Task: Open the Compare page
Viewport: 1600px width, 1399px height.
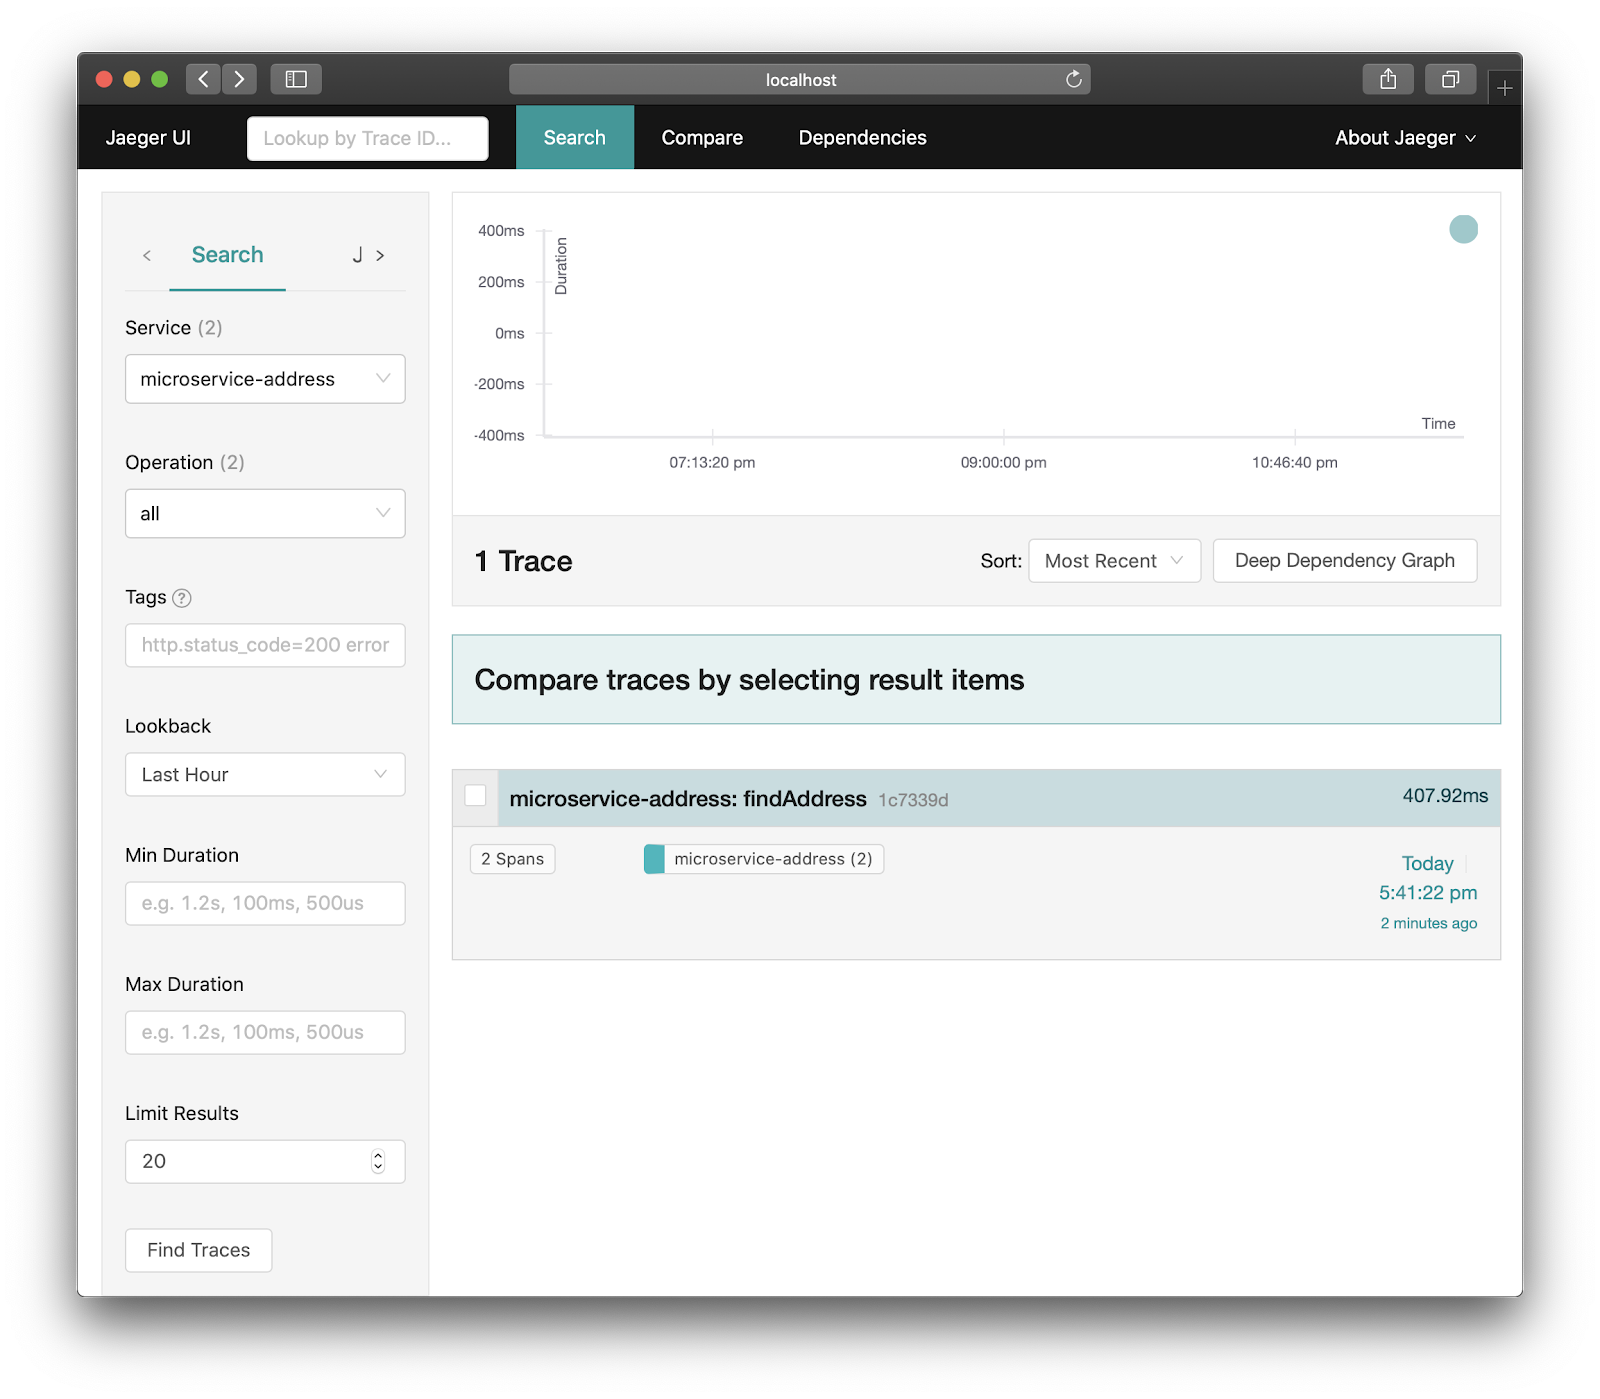Action: click(702, 138)
